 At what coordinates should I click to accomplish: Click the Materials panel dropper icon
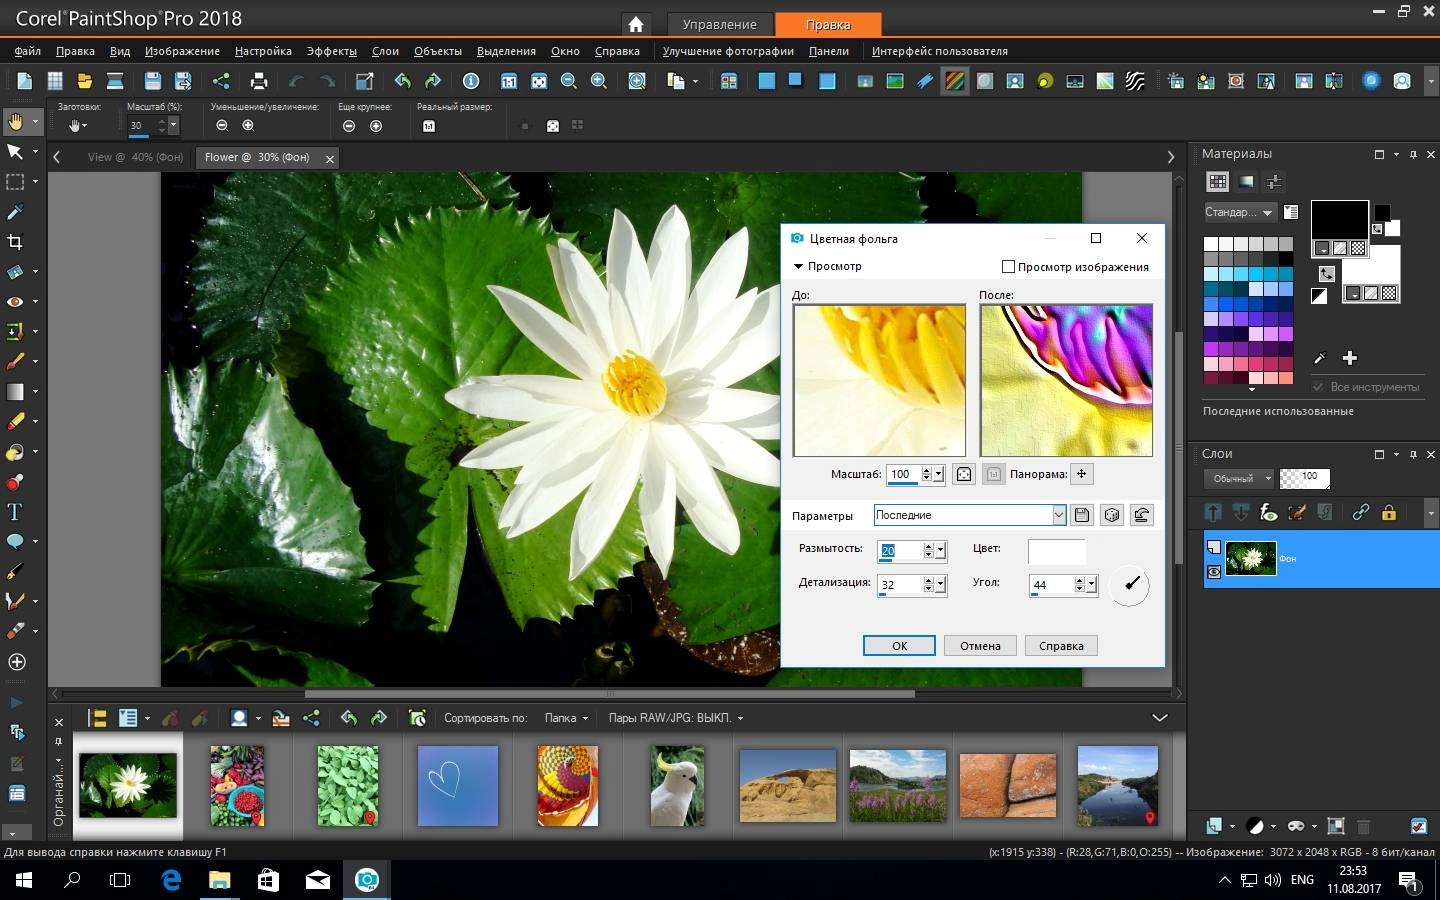tap(1319, 358)
